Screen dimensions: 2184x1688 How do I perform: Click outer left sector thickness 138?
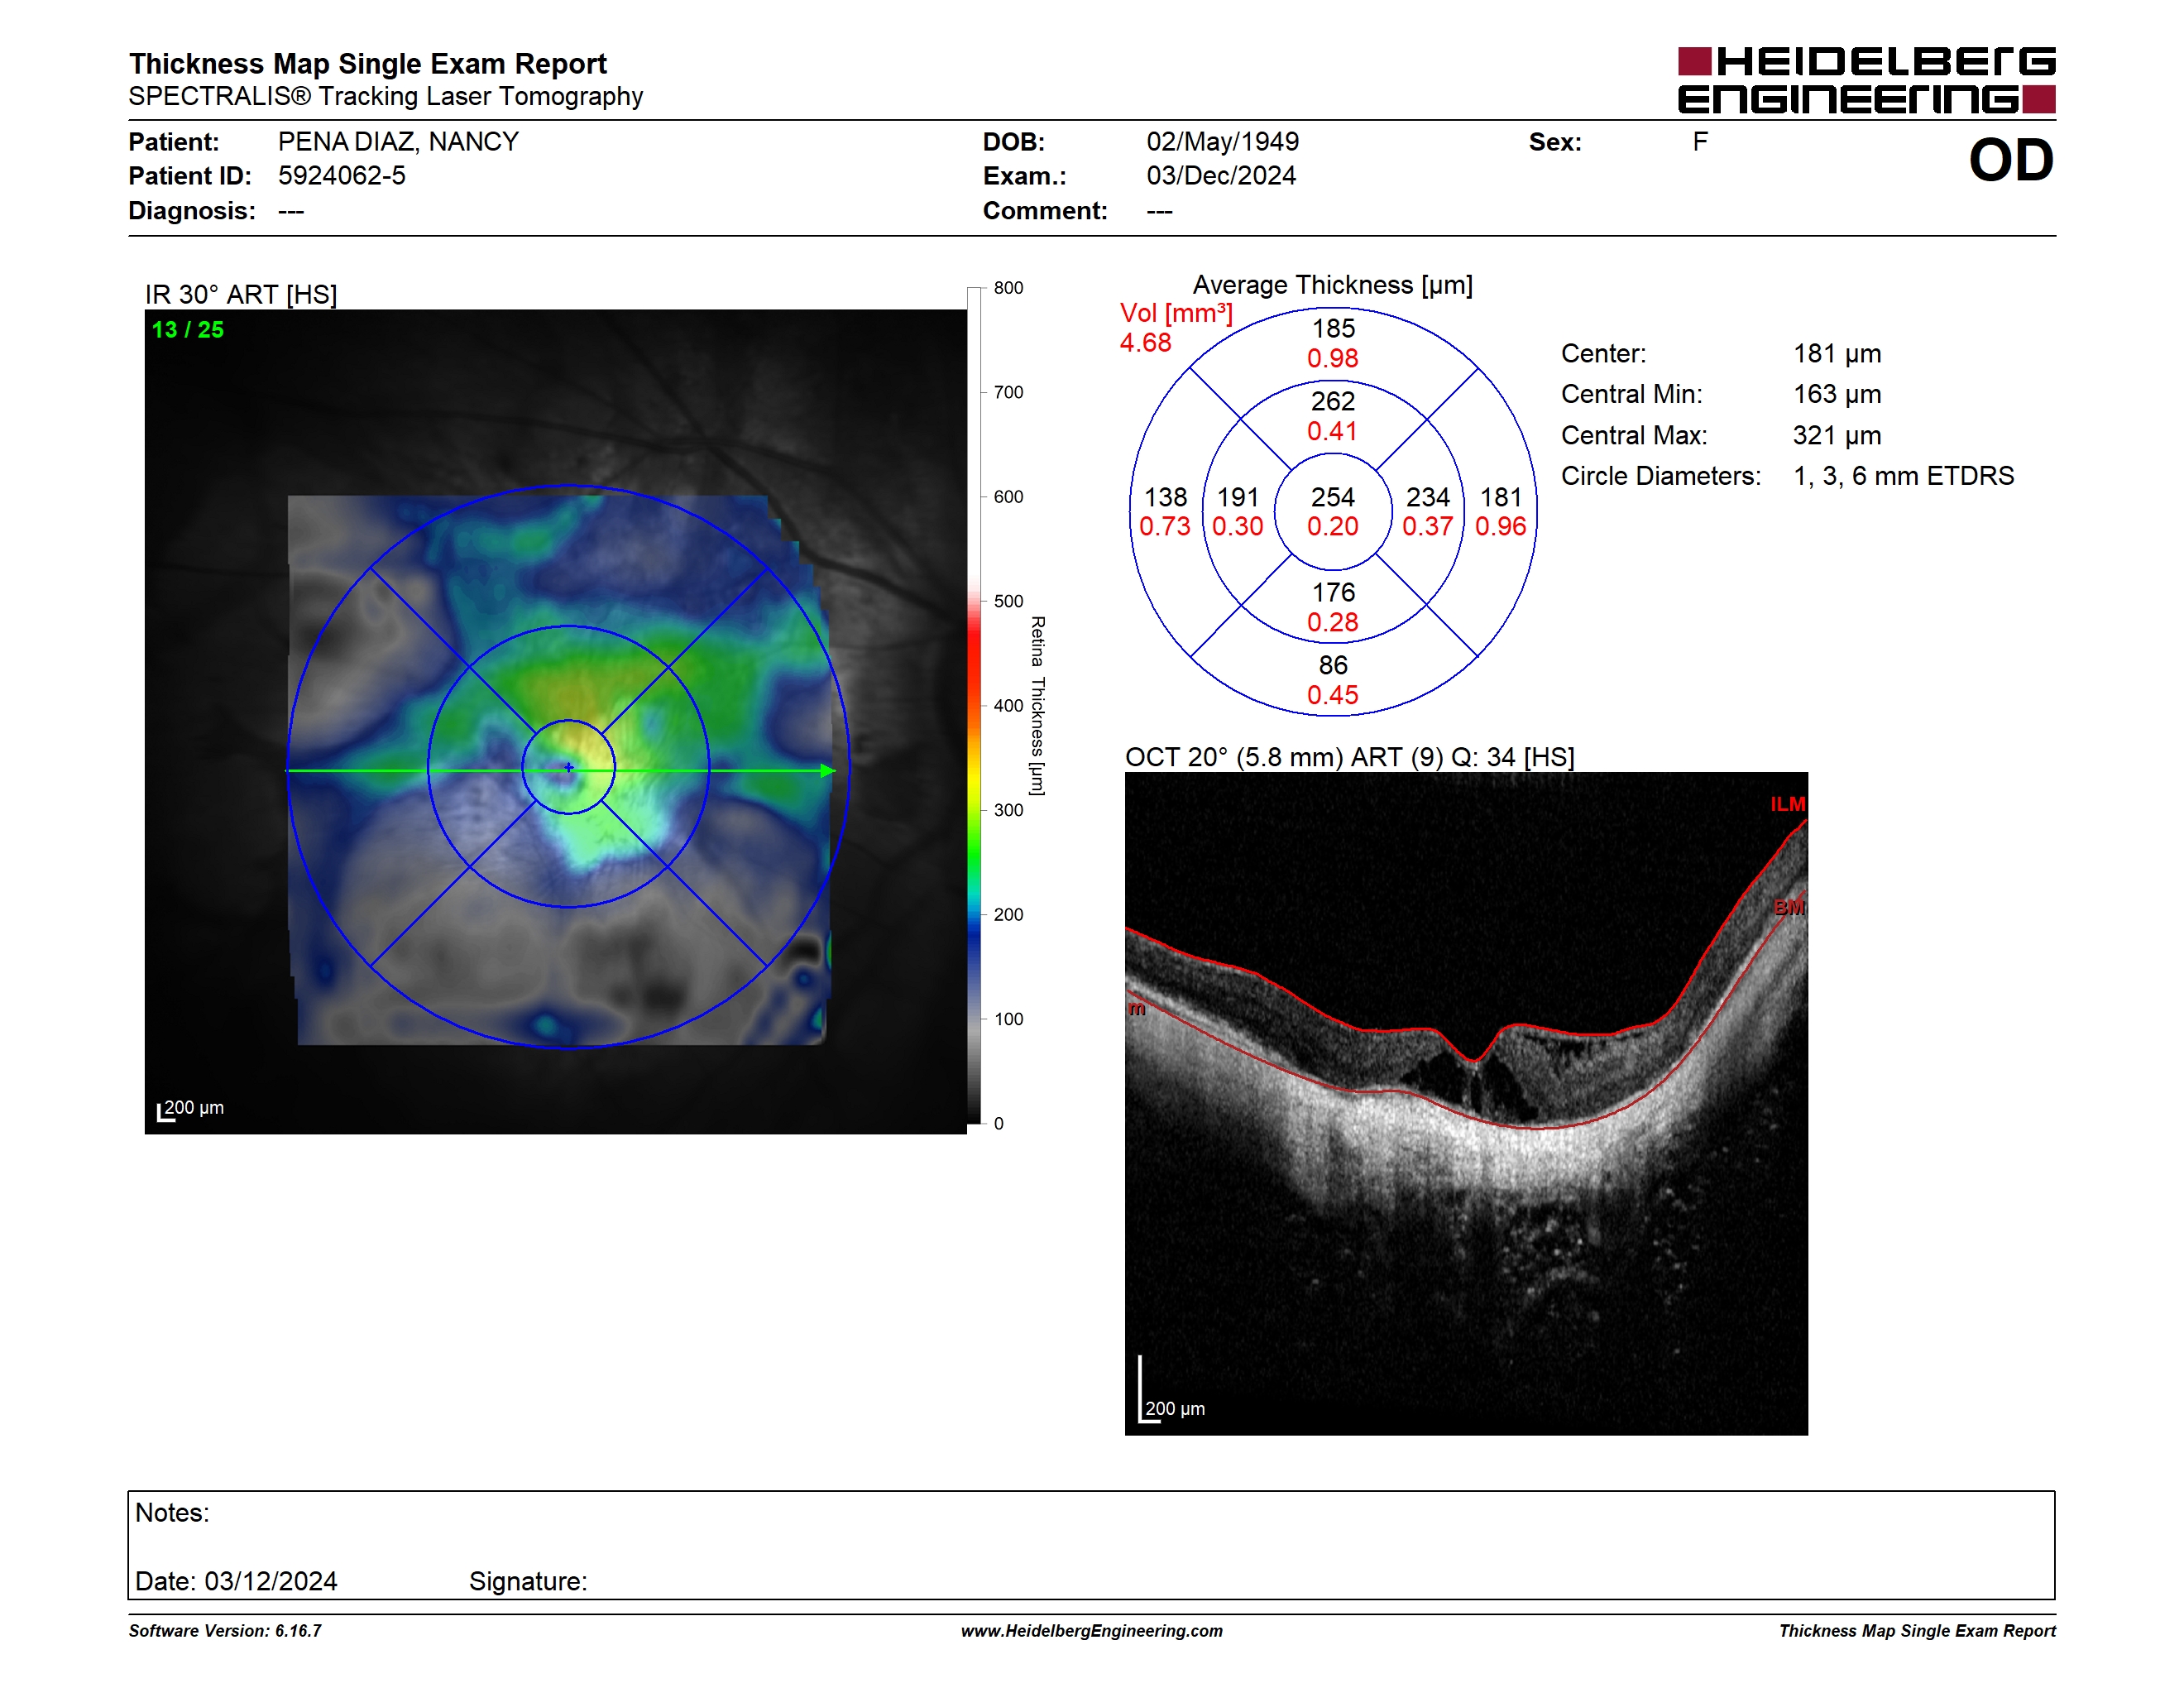point(1165,497)
